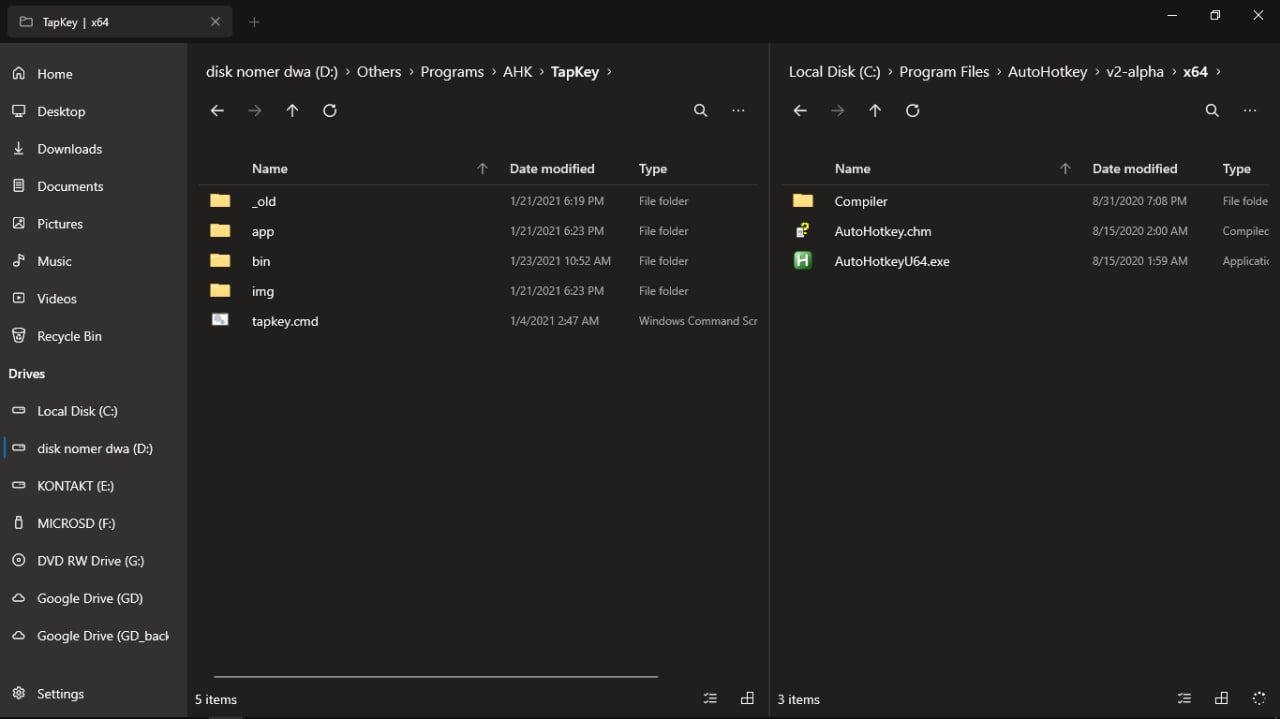The height and width of the screenshot is (719, 1280).
Task: Sort right pane by Name column
Action: click(853, 169)
